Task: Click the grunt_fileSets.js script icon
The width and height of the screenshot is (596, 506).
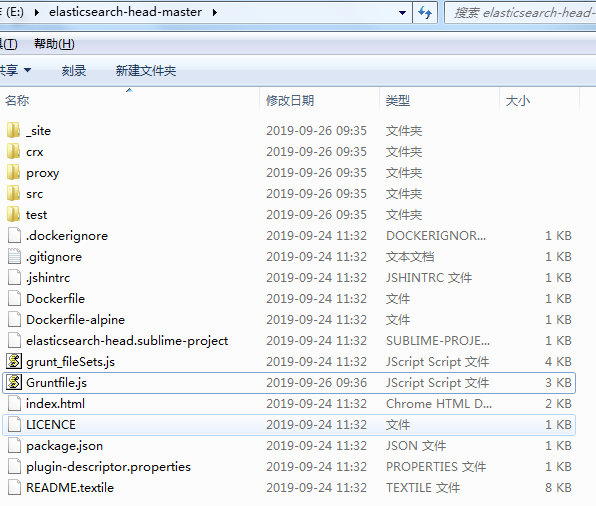Action: point(14,361)
